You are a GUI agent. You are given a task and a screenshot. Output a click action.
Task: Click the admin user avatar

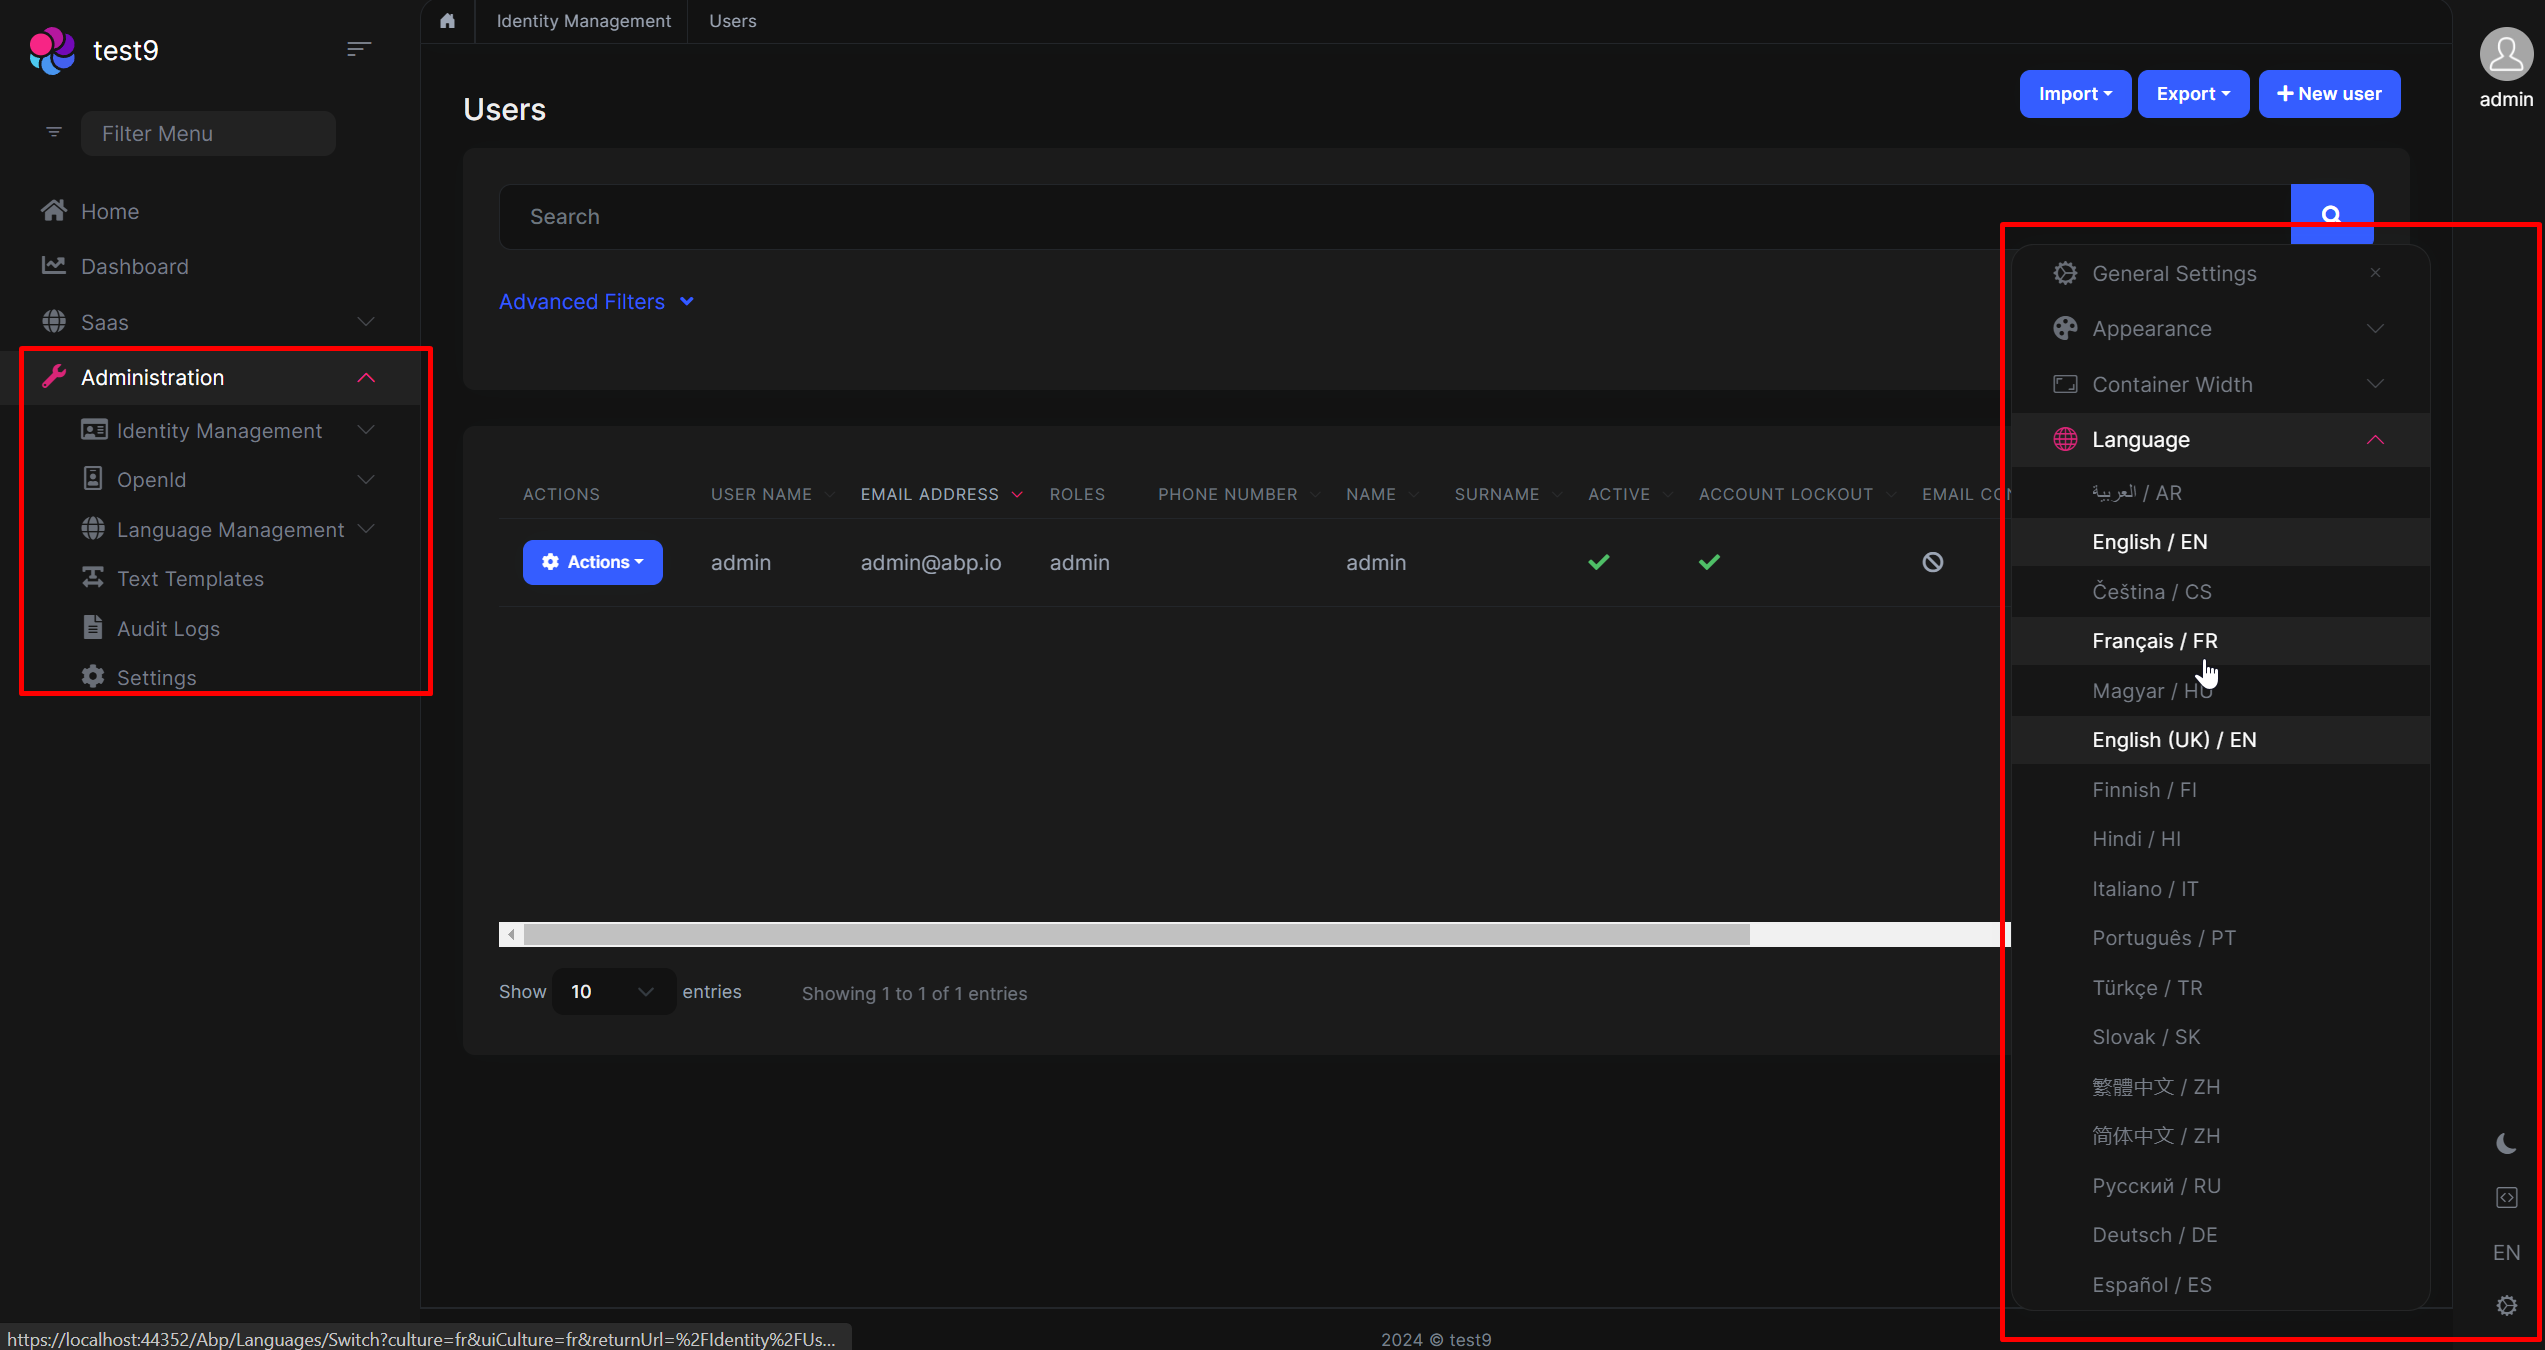click(2505, 55)
